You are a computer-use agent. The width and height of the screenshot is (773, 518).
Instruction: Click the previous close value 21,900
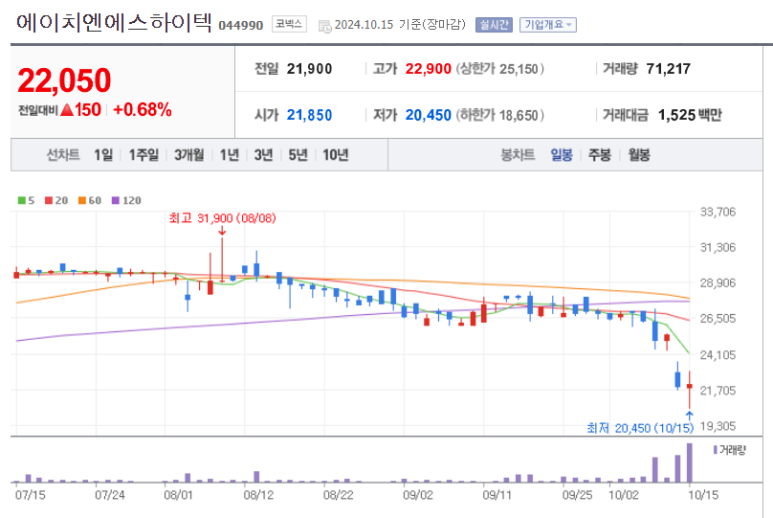coord(310,69)
